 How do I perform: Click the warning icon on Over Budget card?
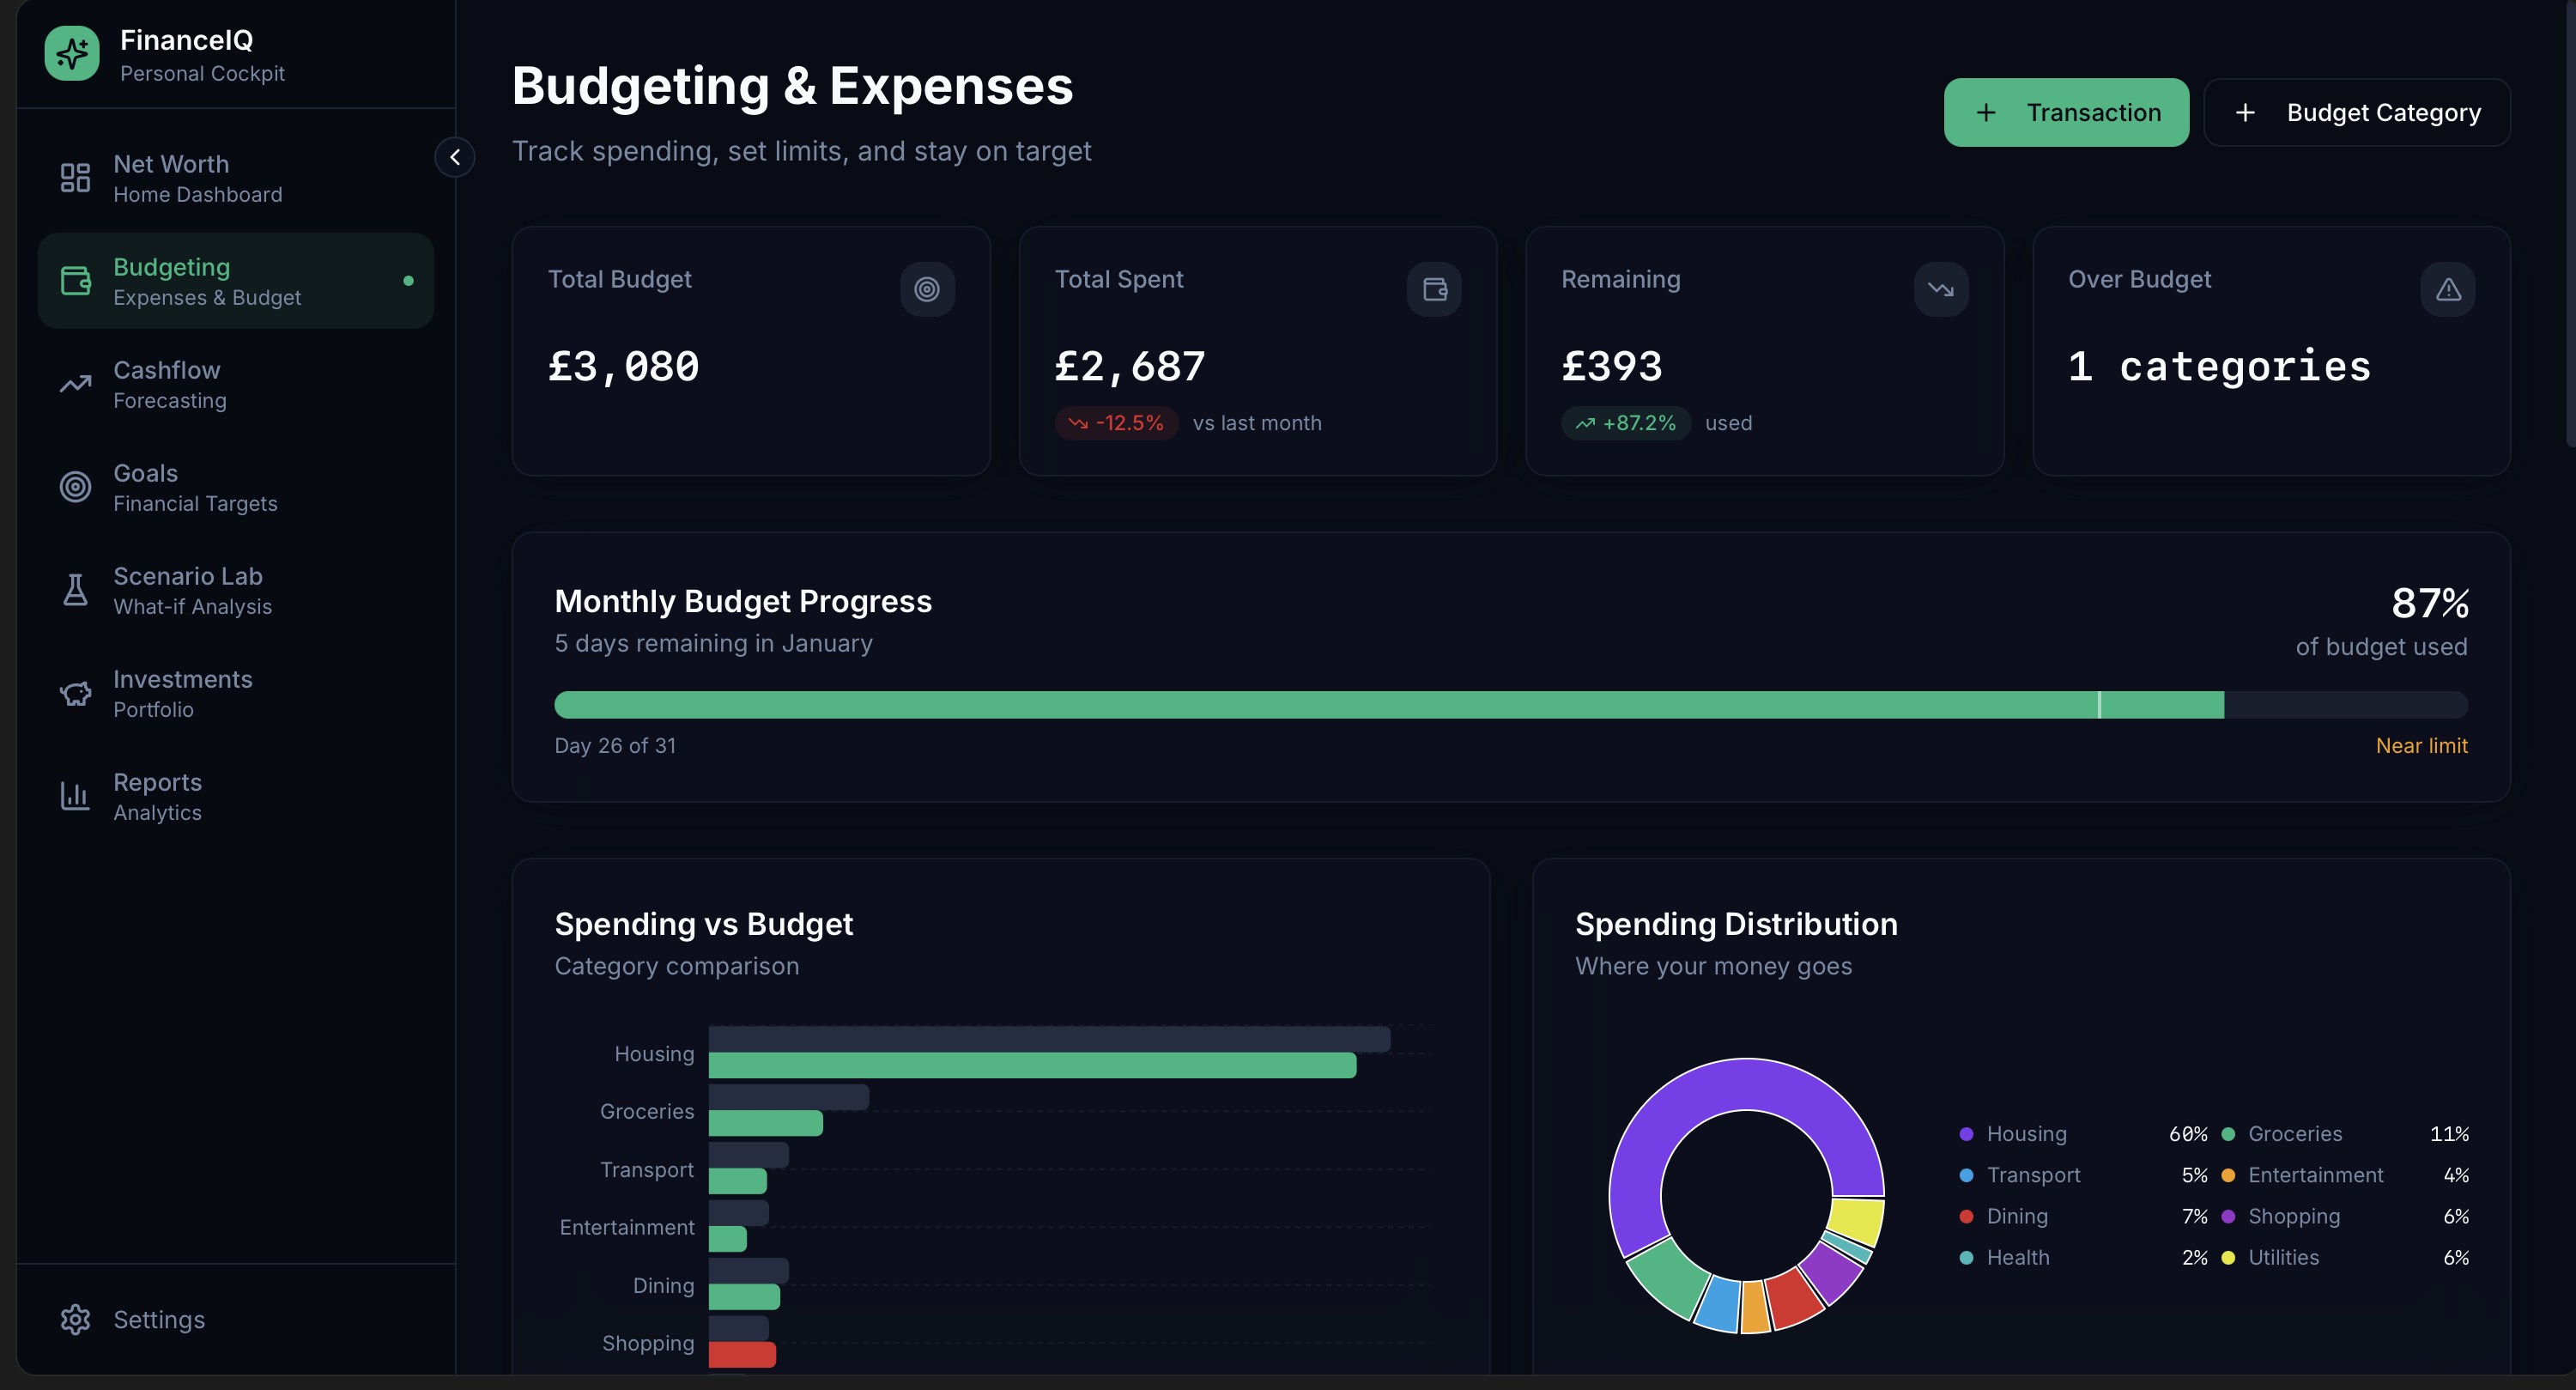(x=2447, y=289)
